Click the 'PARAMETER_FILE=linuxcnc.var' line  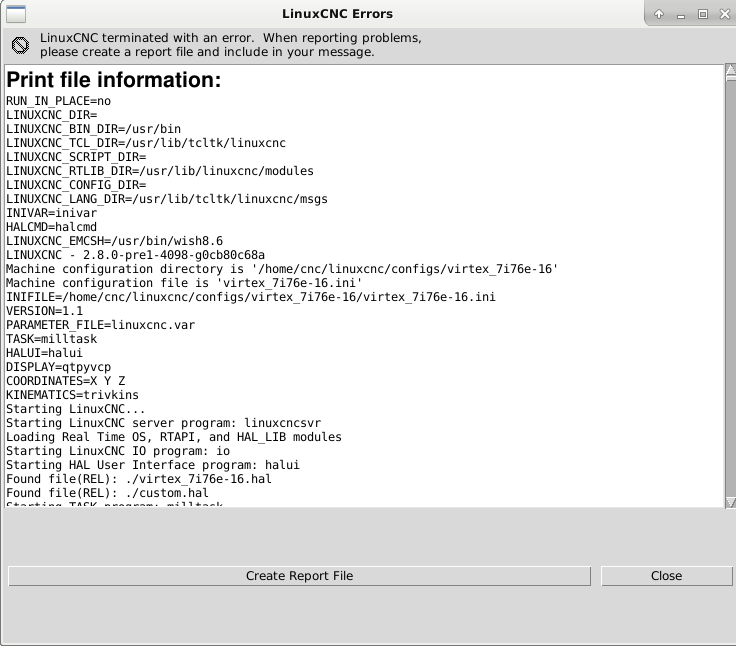[x=100, y=325]
